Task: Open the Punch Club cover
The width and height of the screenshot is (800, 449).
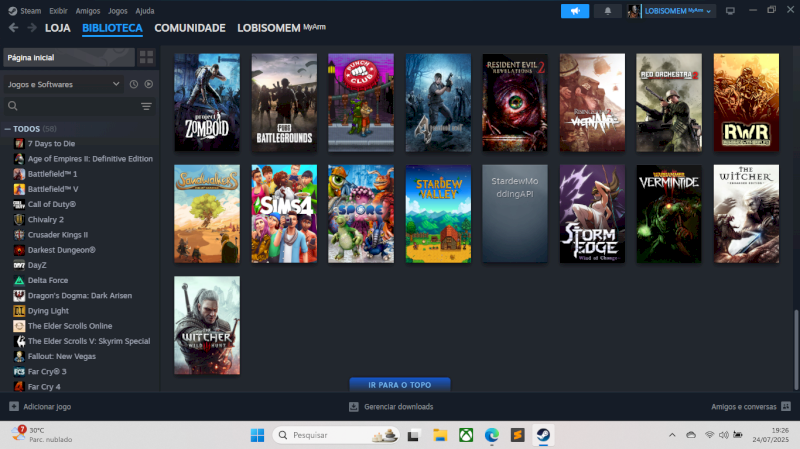Action: pos(361,102)
